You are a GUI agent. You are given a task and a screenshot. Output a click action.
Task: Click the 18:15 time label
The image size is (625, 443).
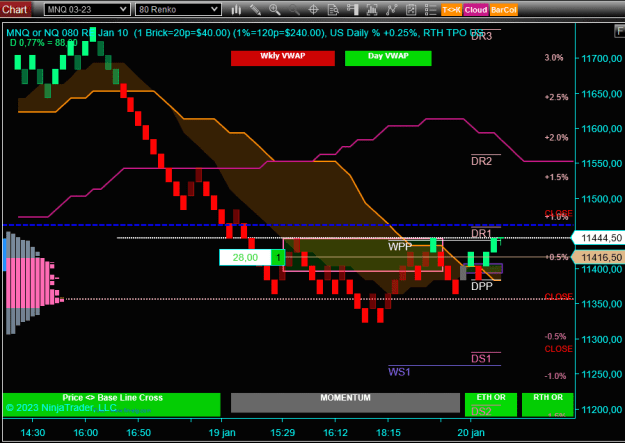pos(389,433)
